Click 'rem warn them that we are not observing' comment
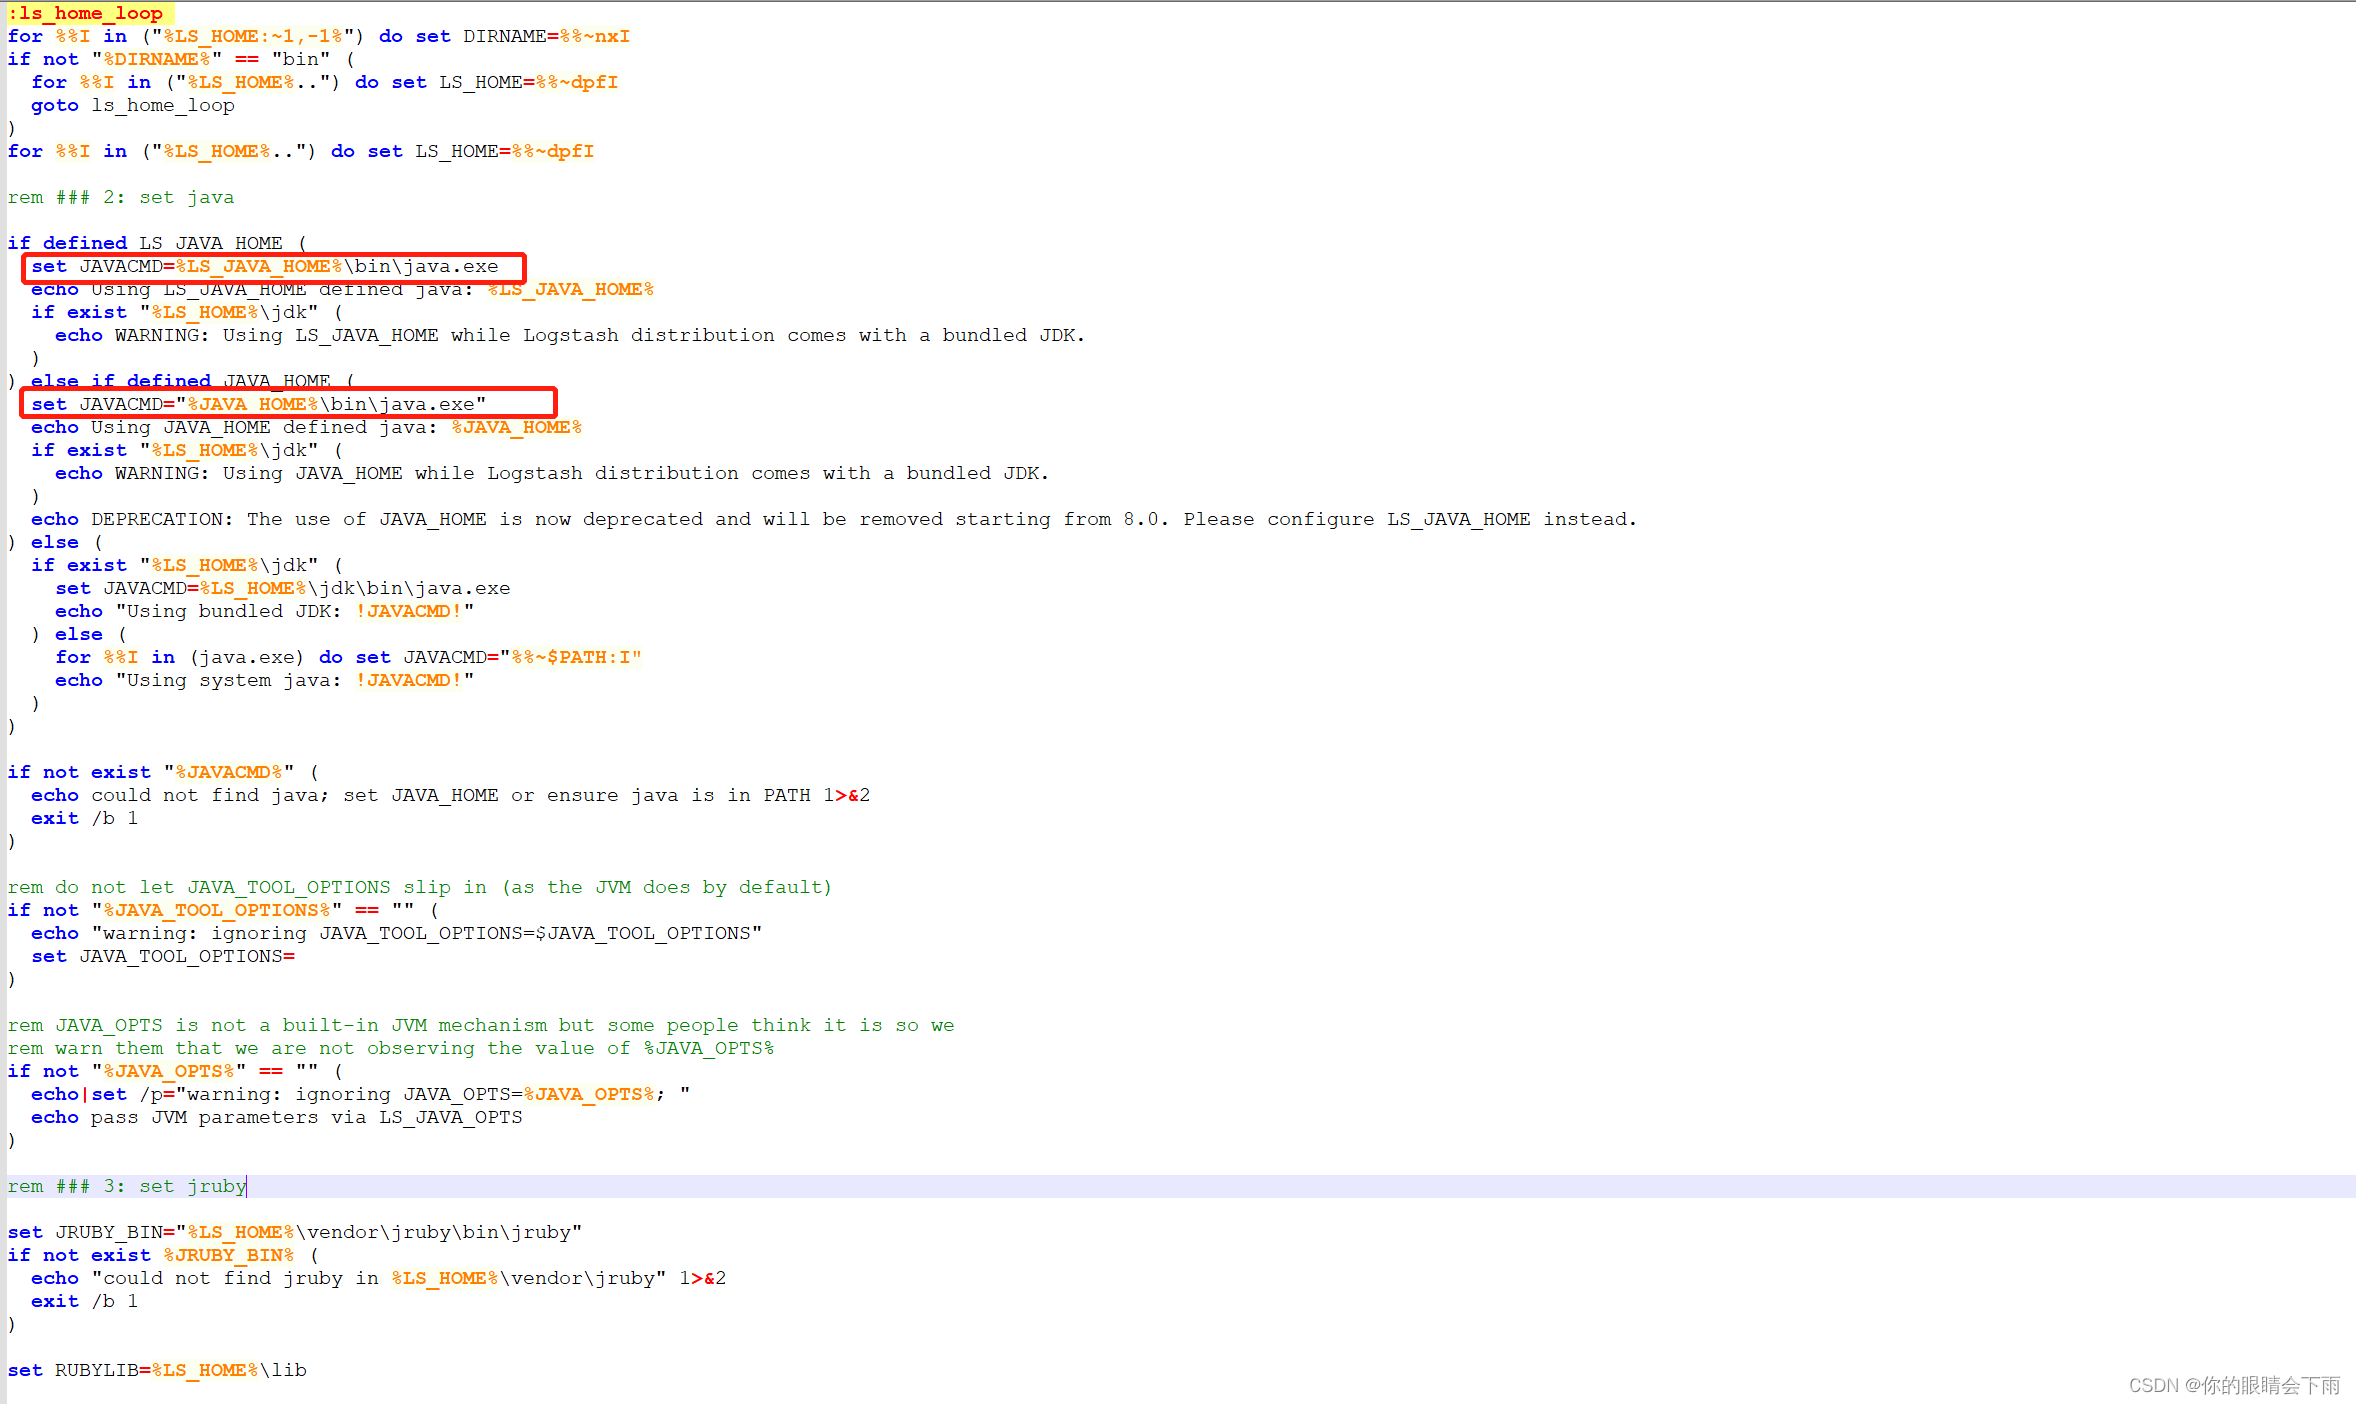Viewport: 2356px width, 1404px height. [391, 1048]
